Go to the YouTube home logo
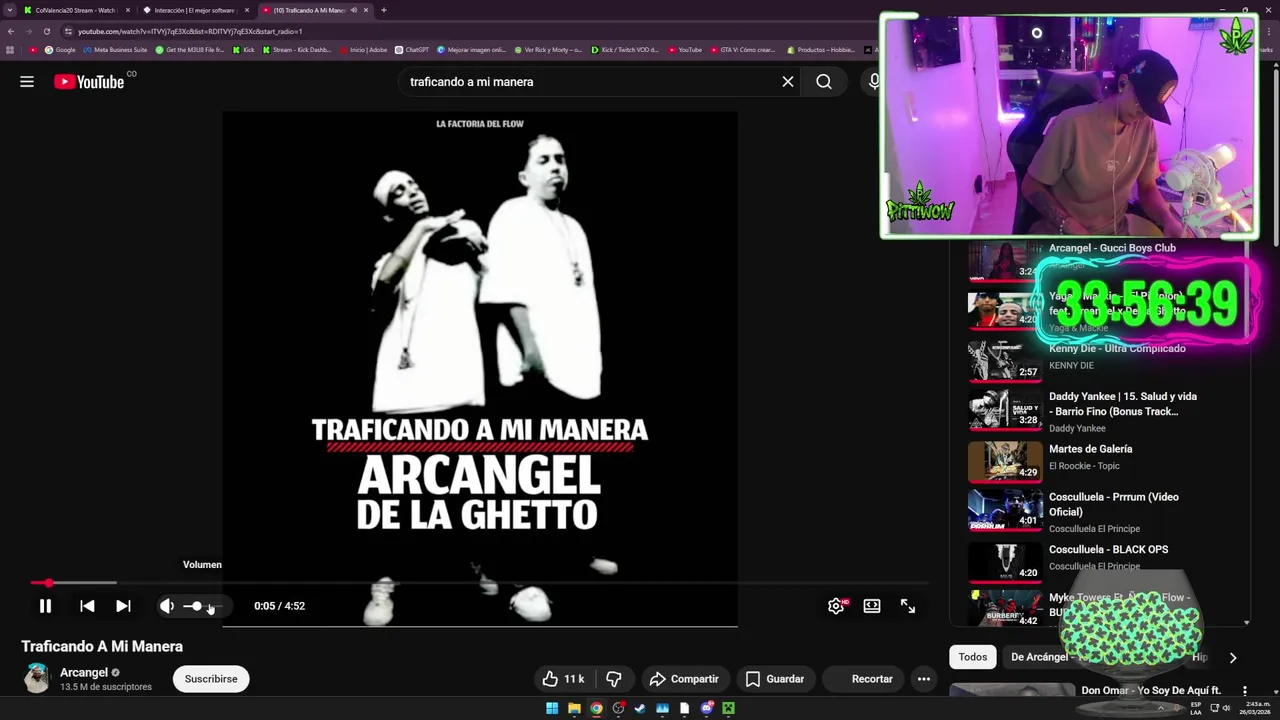Image resolution: width=1280 pixels, height=720 pixels. (89, 82)
